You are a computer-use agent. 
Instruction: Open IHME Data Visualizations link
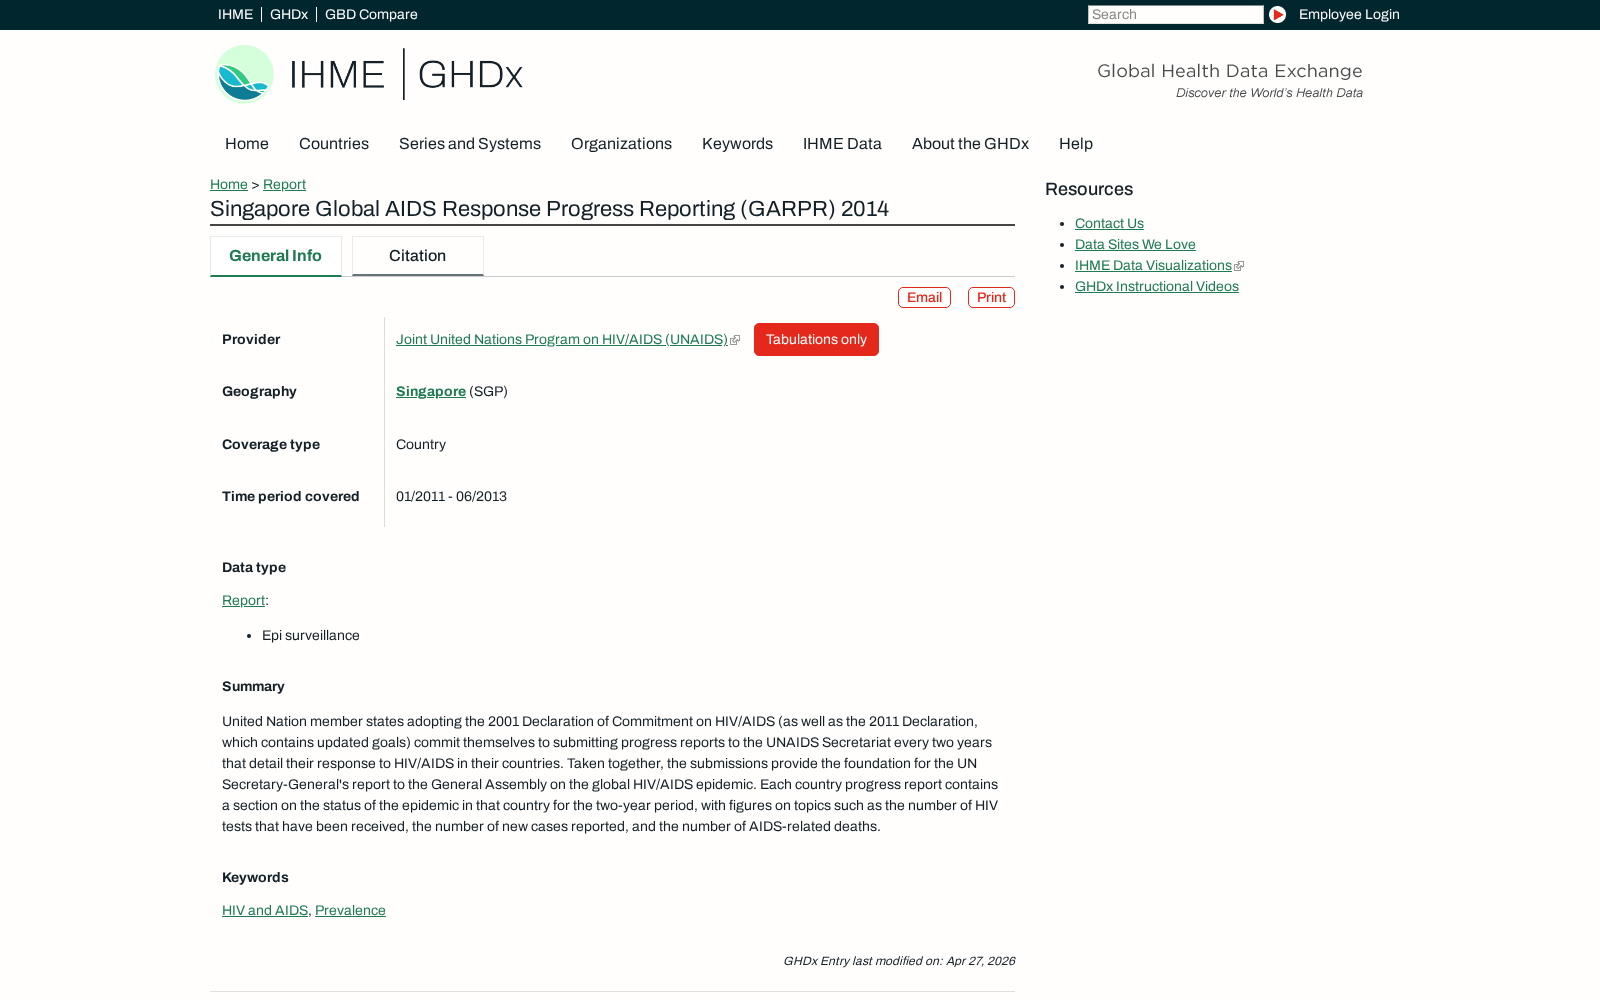click(1153, 266)
